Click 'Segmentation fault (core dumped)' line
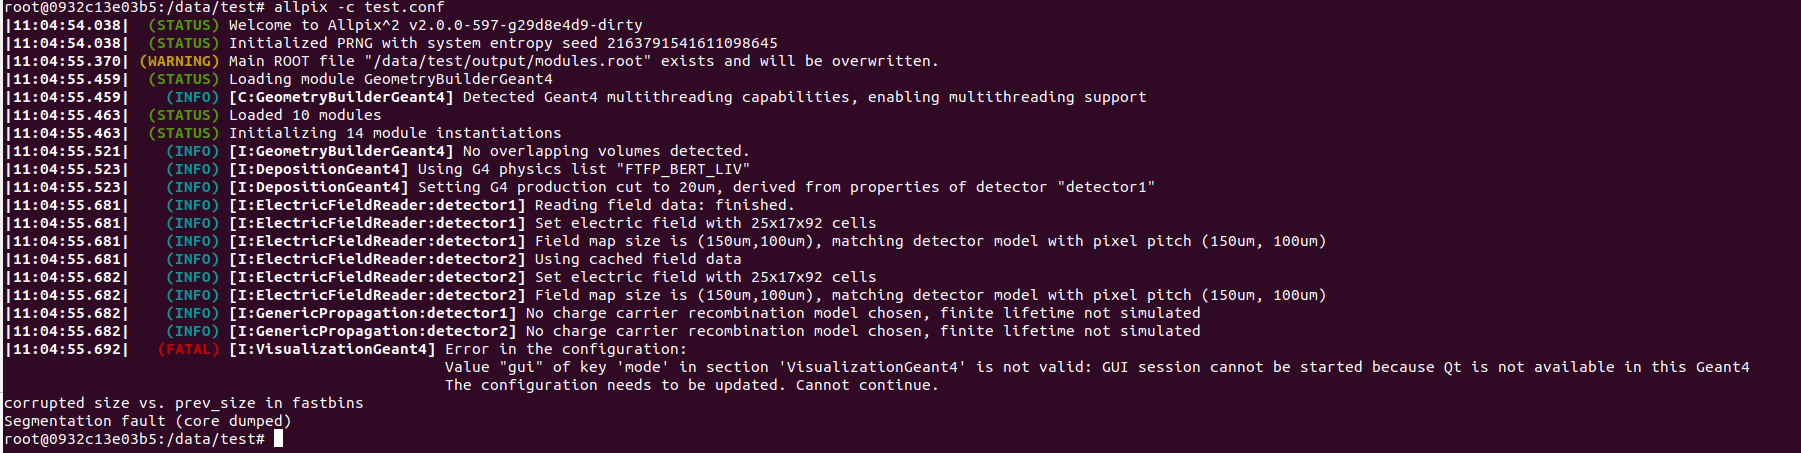 pyautogui.click(x=148, y=421)
